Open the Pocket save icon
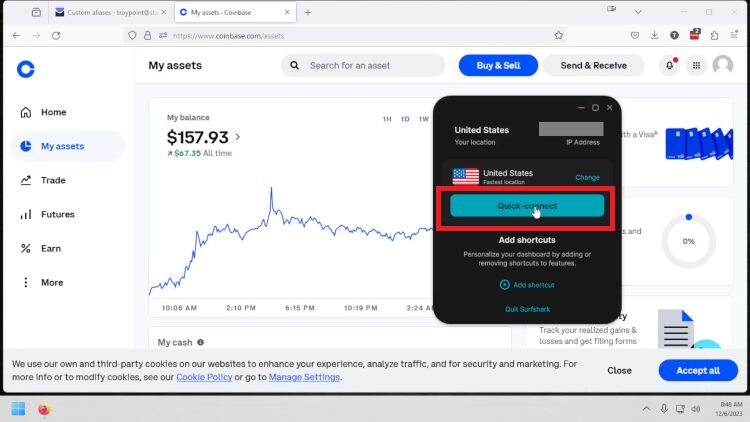Viewport: 750px width, 422px height. 635,35
